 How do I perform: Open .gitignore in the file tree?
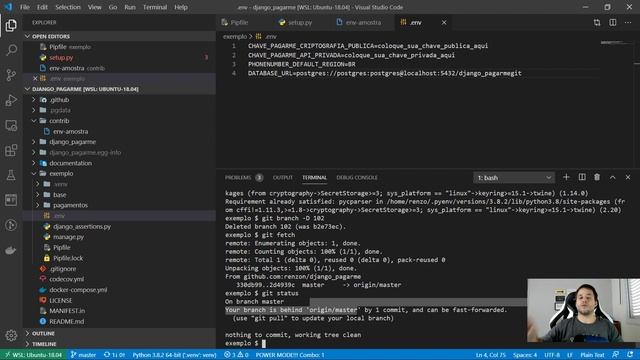click(62, 269)
